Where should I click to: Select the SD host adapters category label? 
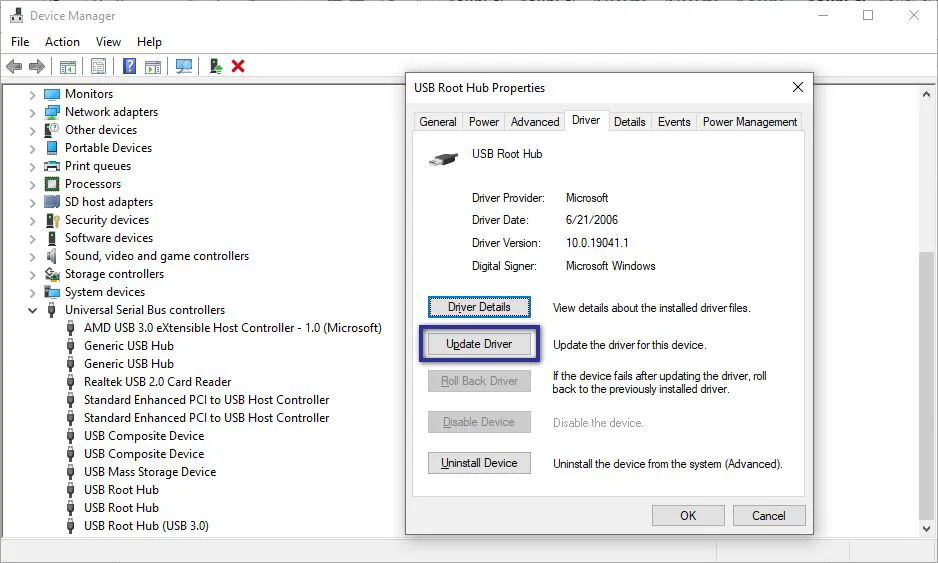click(109, 202)
